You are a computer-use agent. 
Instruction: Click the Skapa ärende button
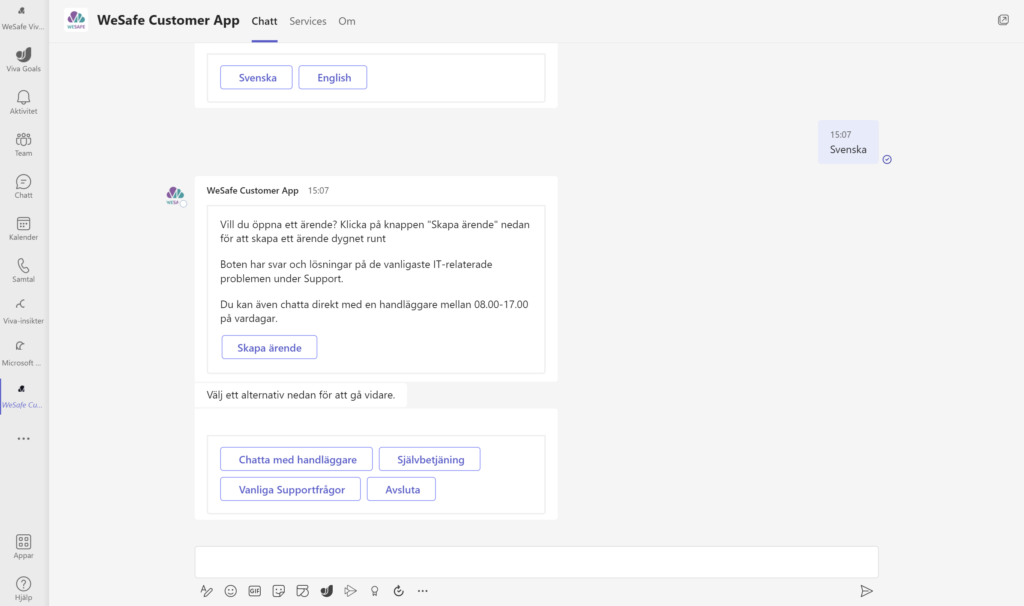268,347
